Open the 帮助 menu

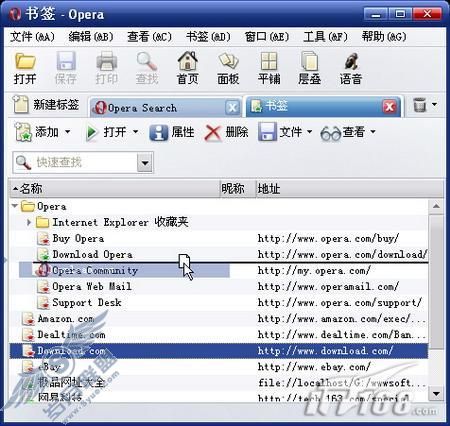click(x=384, y=37)
